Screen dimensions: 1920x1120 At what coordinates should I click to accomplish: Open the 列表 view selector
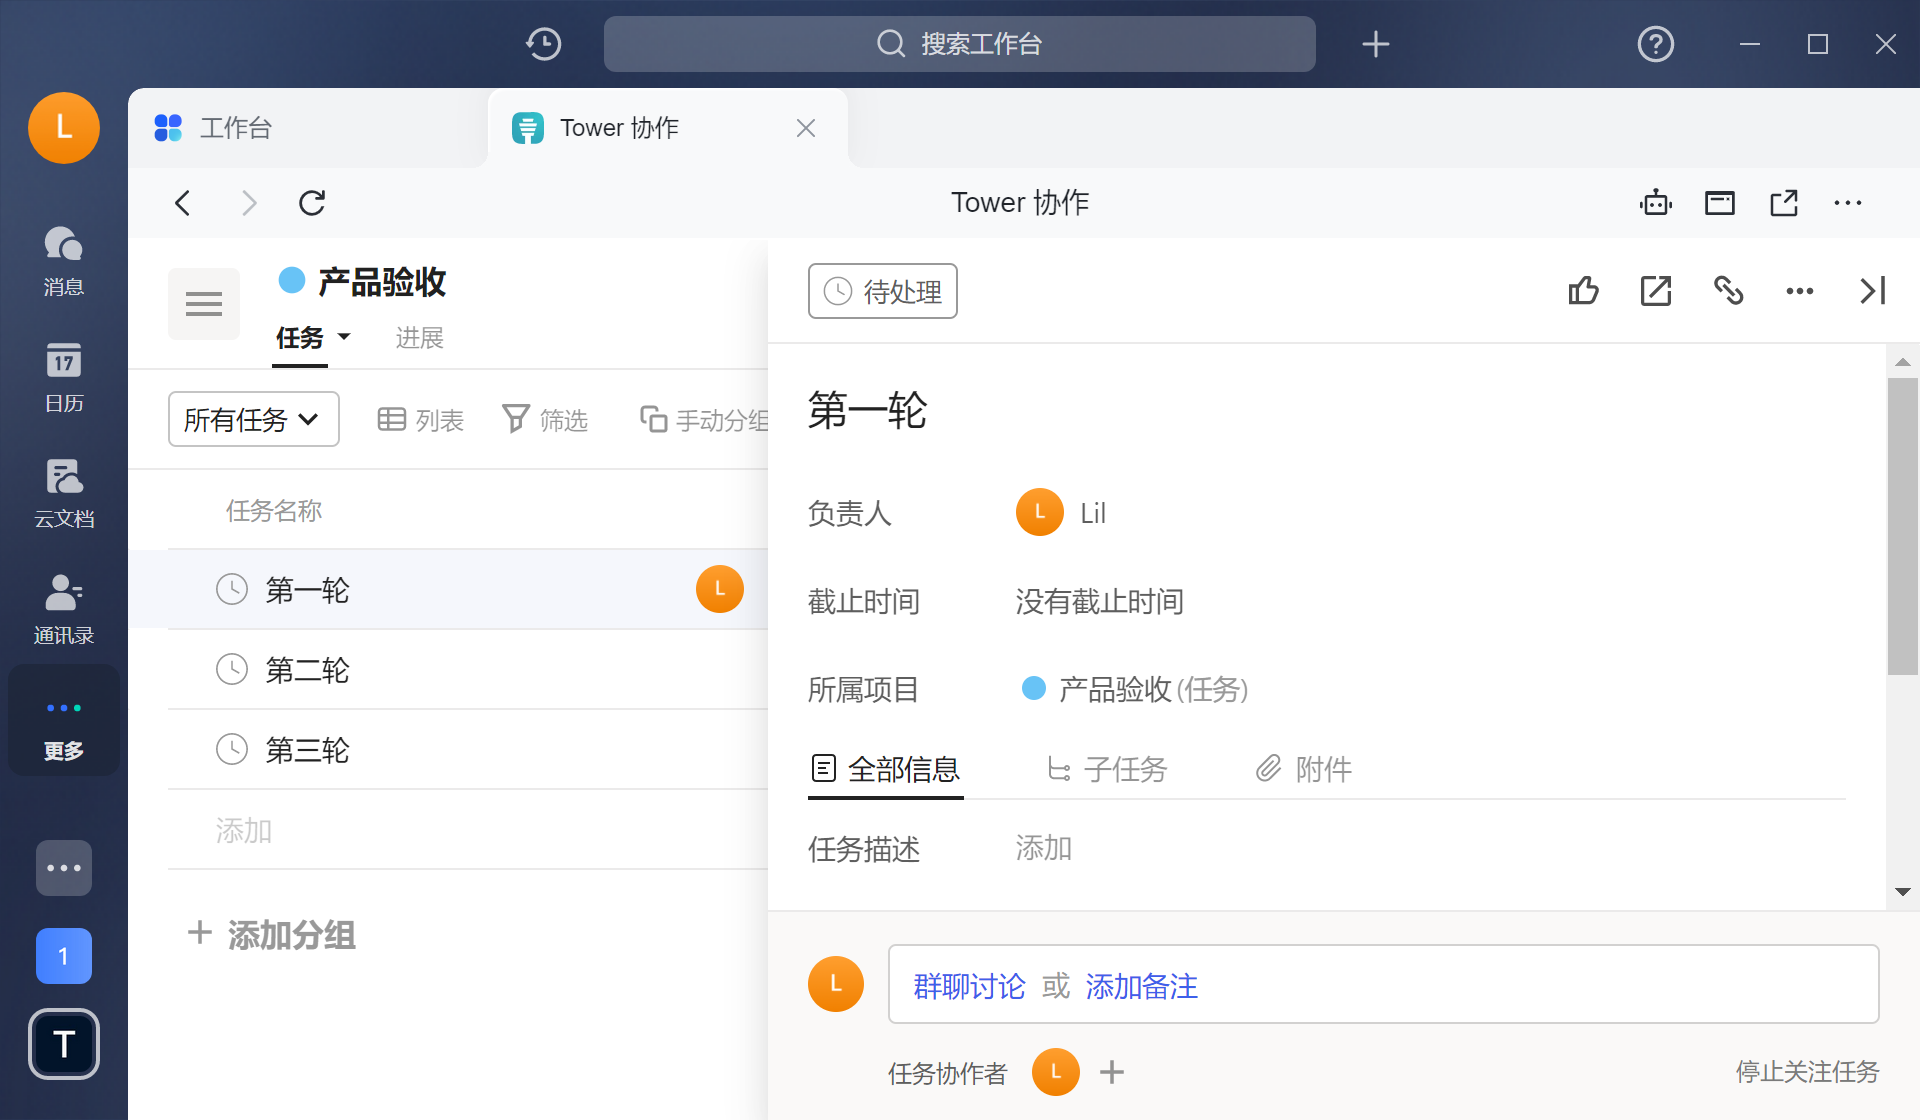tap(420, 420)
